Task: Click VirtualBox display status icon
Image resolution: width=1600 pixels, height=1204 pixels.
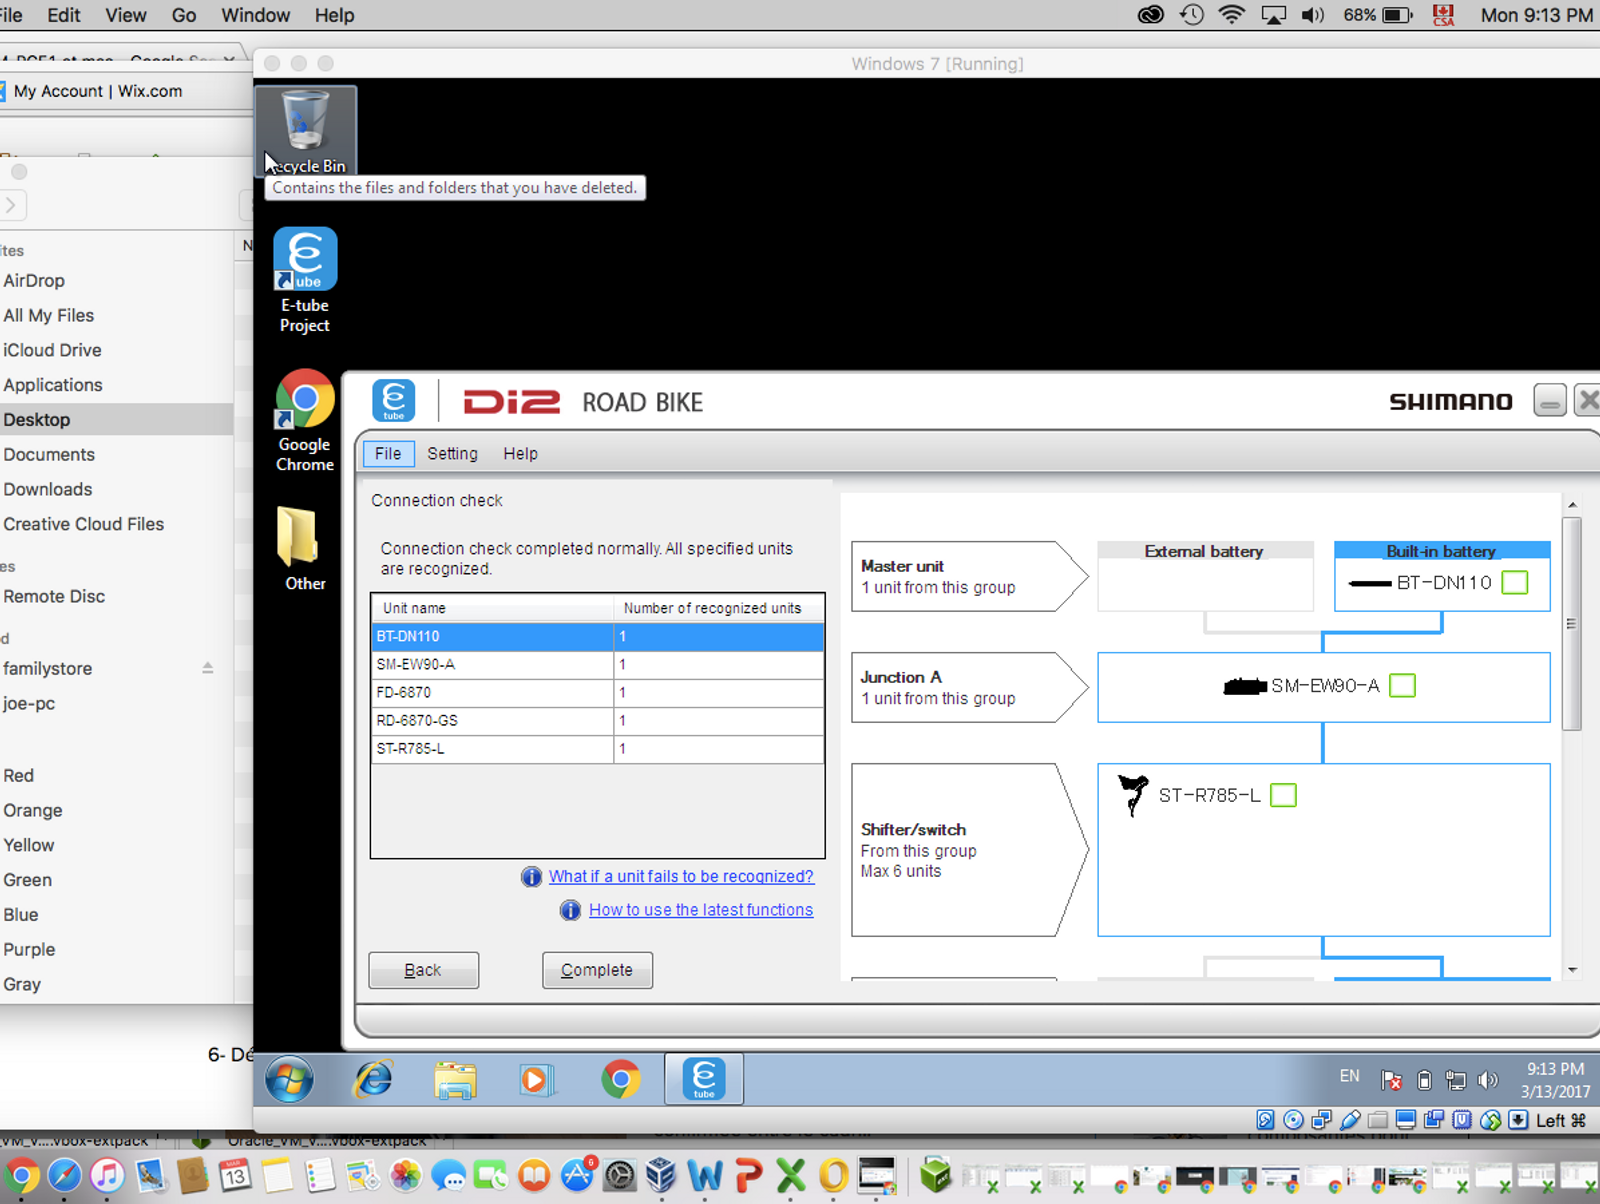Action: (x=1406, y=1120)
